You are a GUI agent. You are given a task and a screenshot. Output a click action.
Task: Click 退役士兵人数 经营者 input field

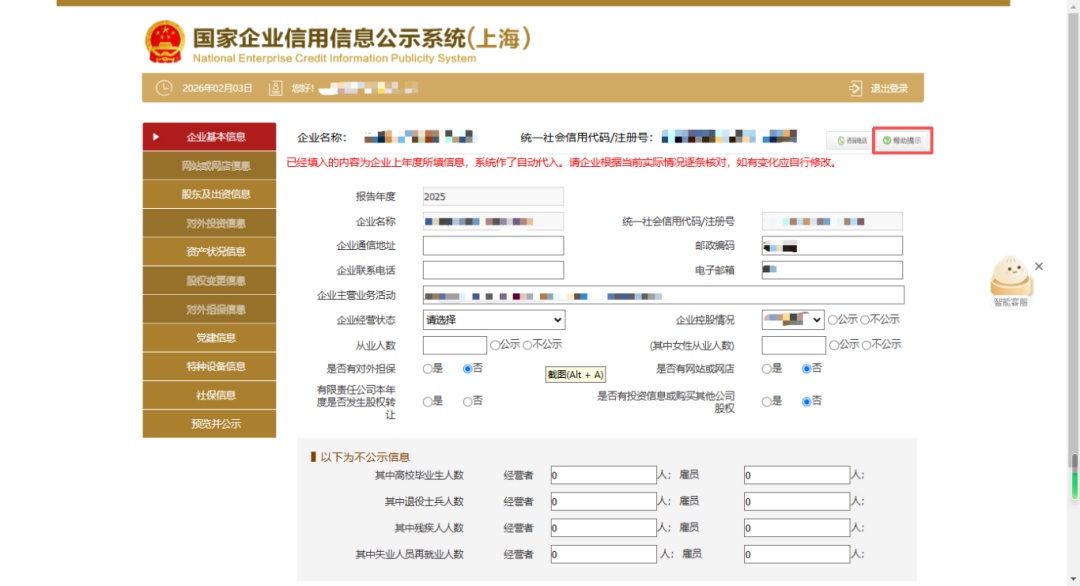coord(603,501)
